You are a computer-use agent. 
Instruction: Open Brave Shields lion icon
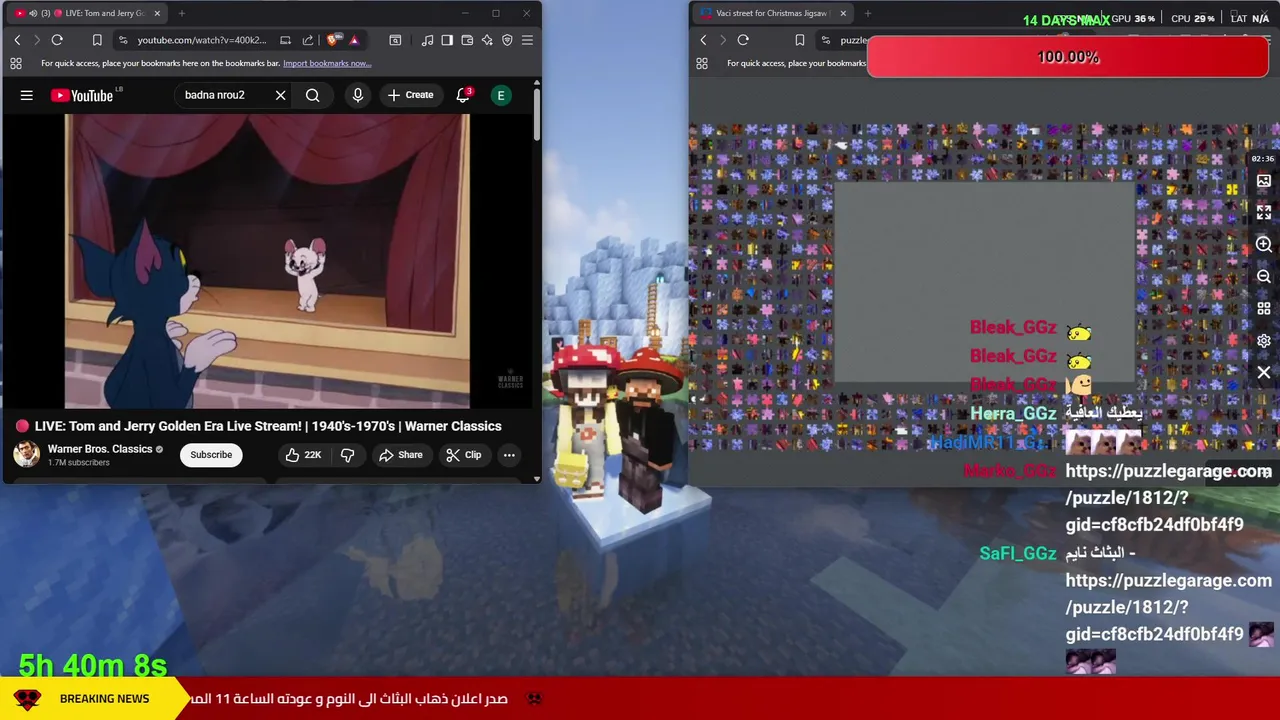coord(335,40)
